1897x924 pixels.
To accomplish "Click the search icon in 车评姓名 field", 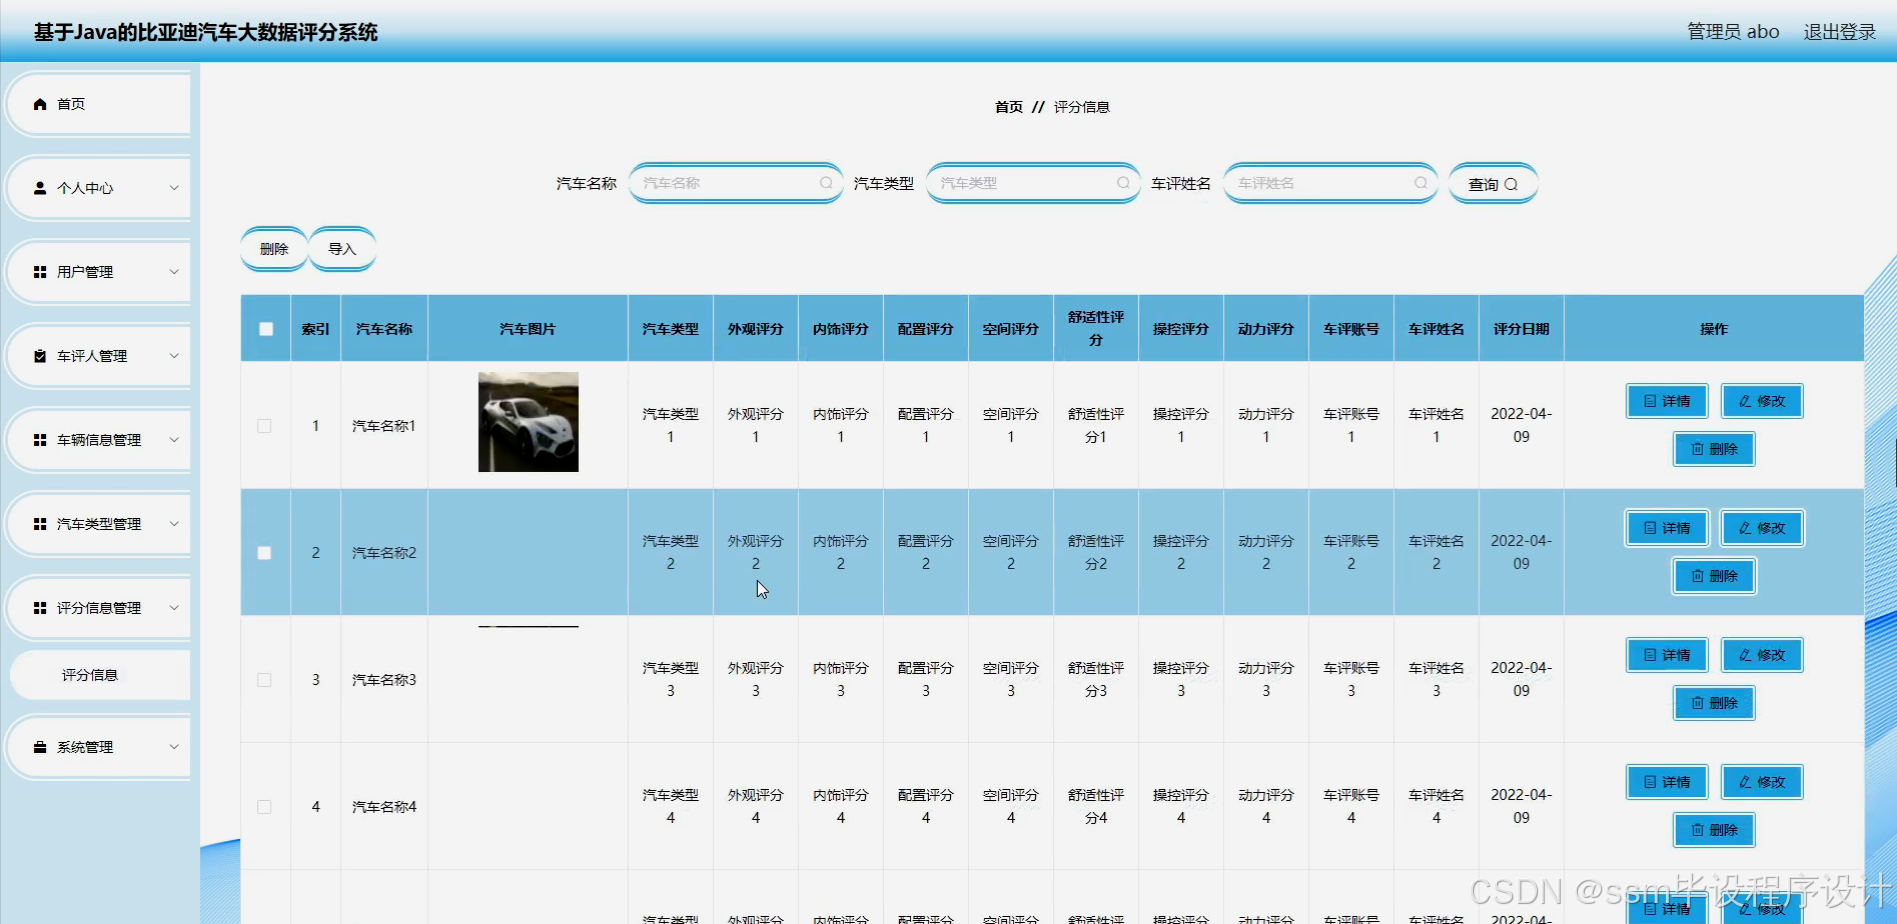I will pyautogui.click(x=1420, y=183).
